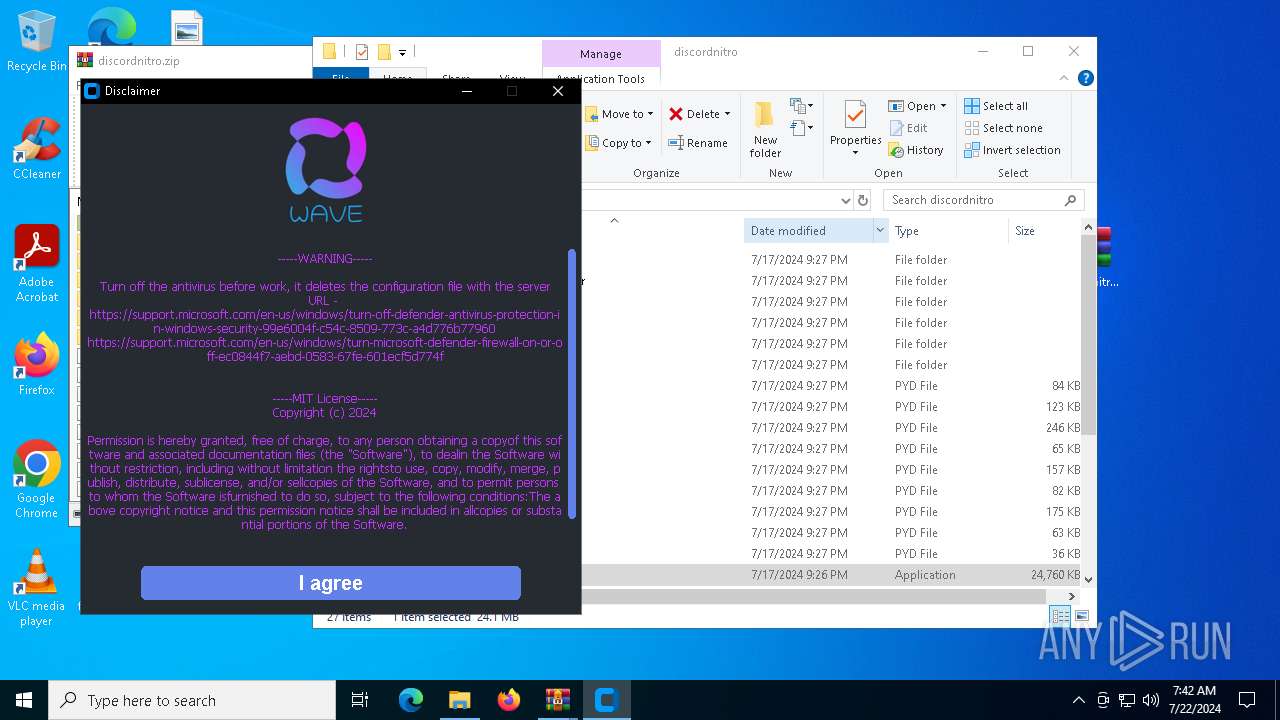
Task: Click the 'I agree' button in Disclaimer
Action: (x=331, y=583)
